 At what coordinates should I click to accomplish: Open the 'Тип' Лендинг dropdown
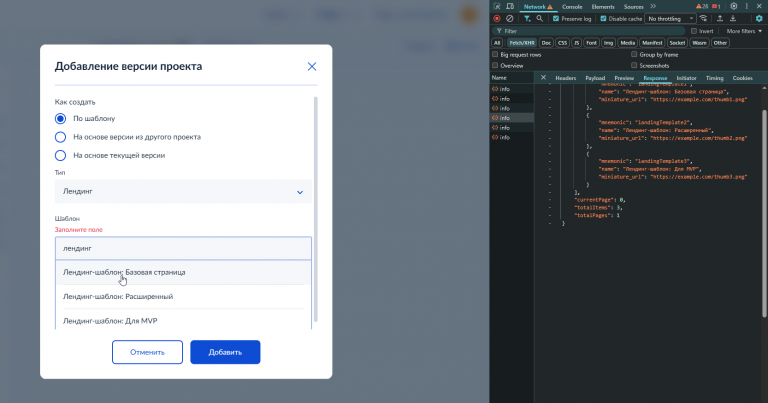183,191
